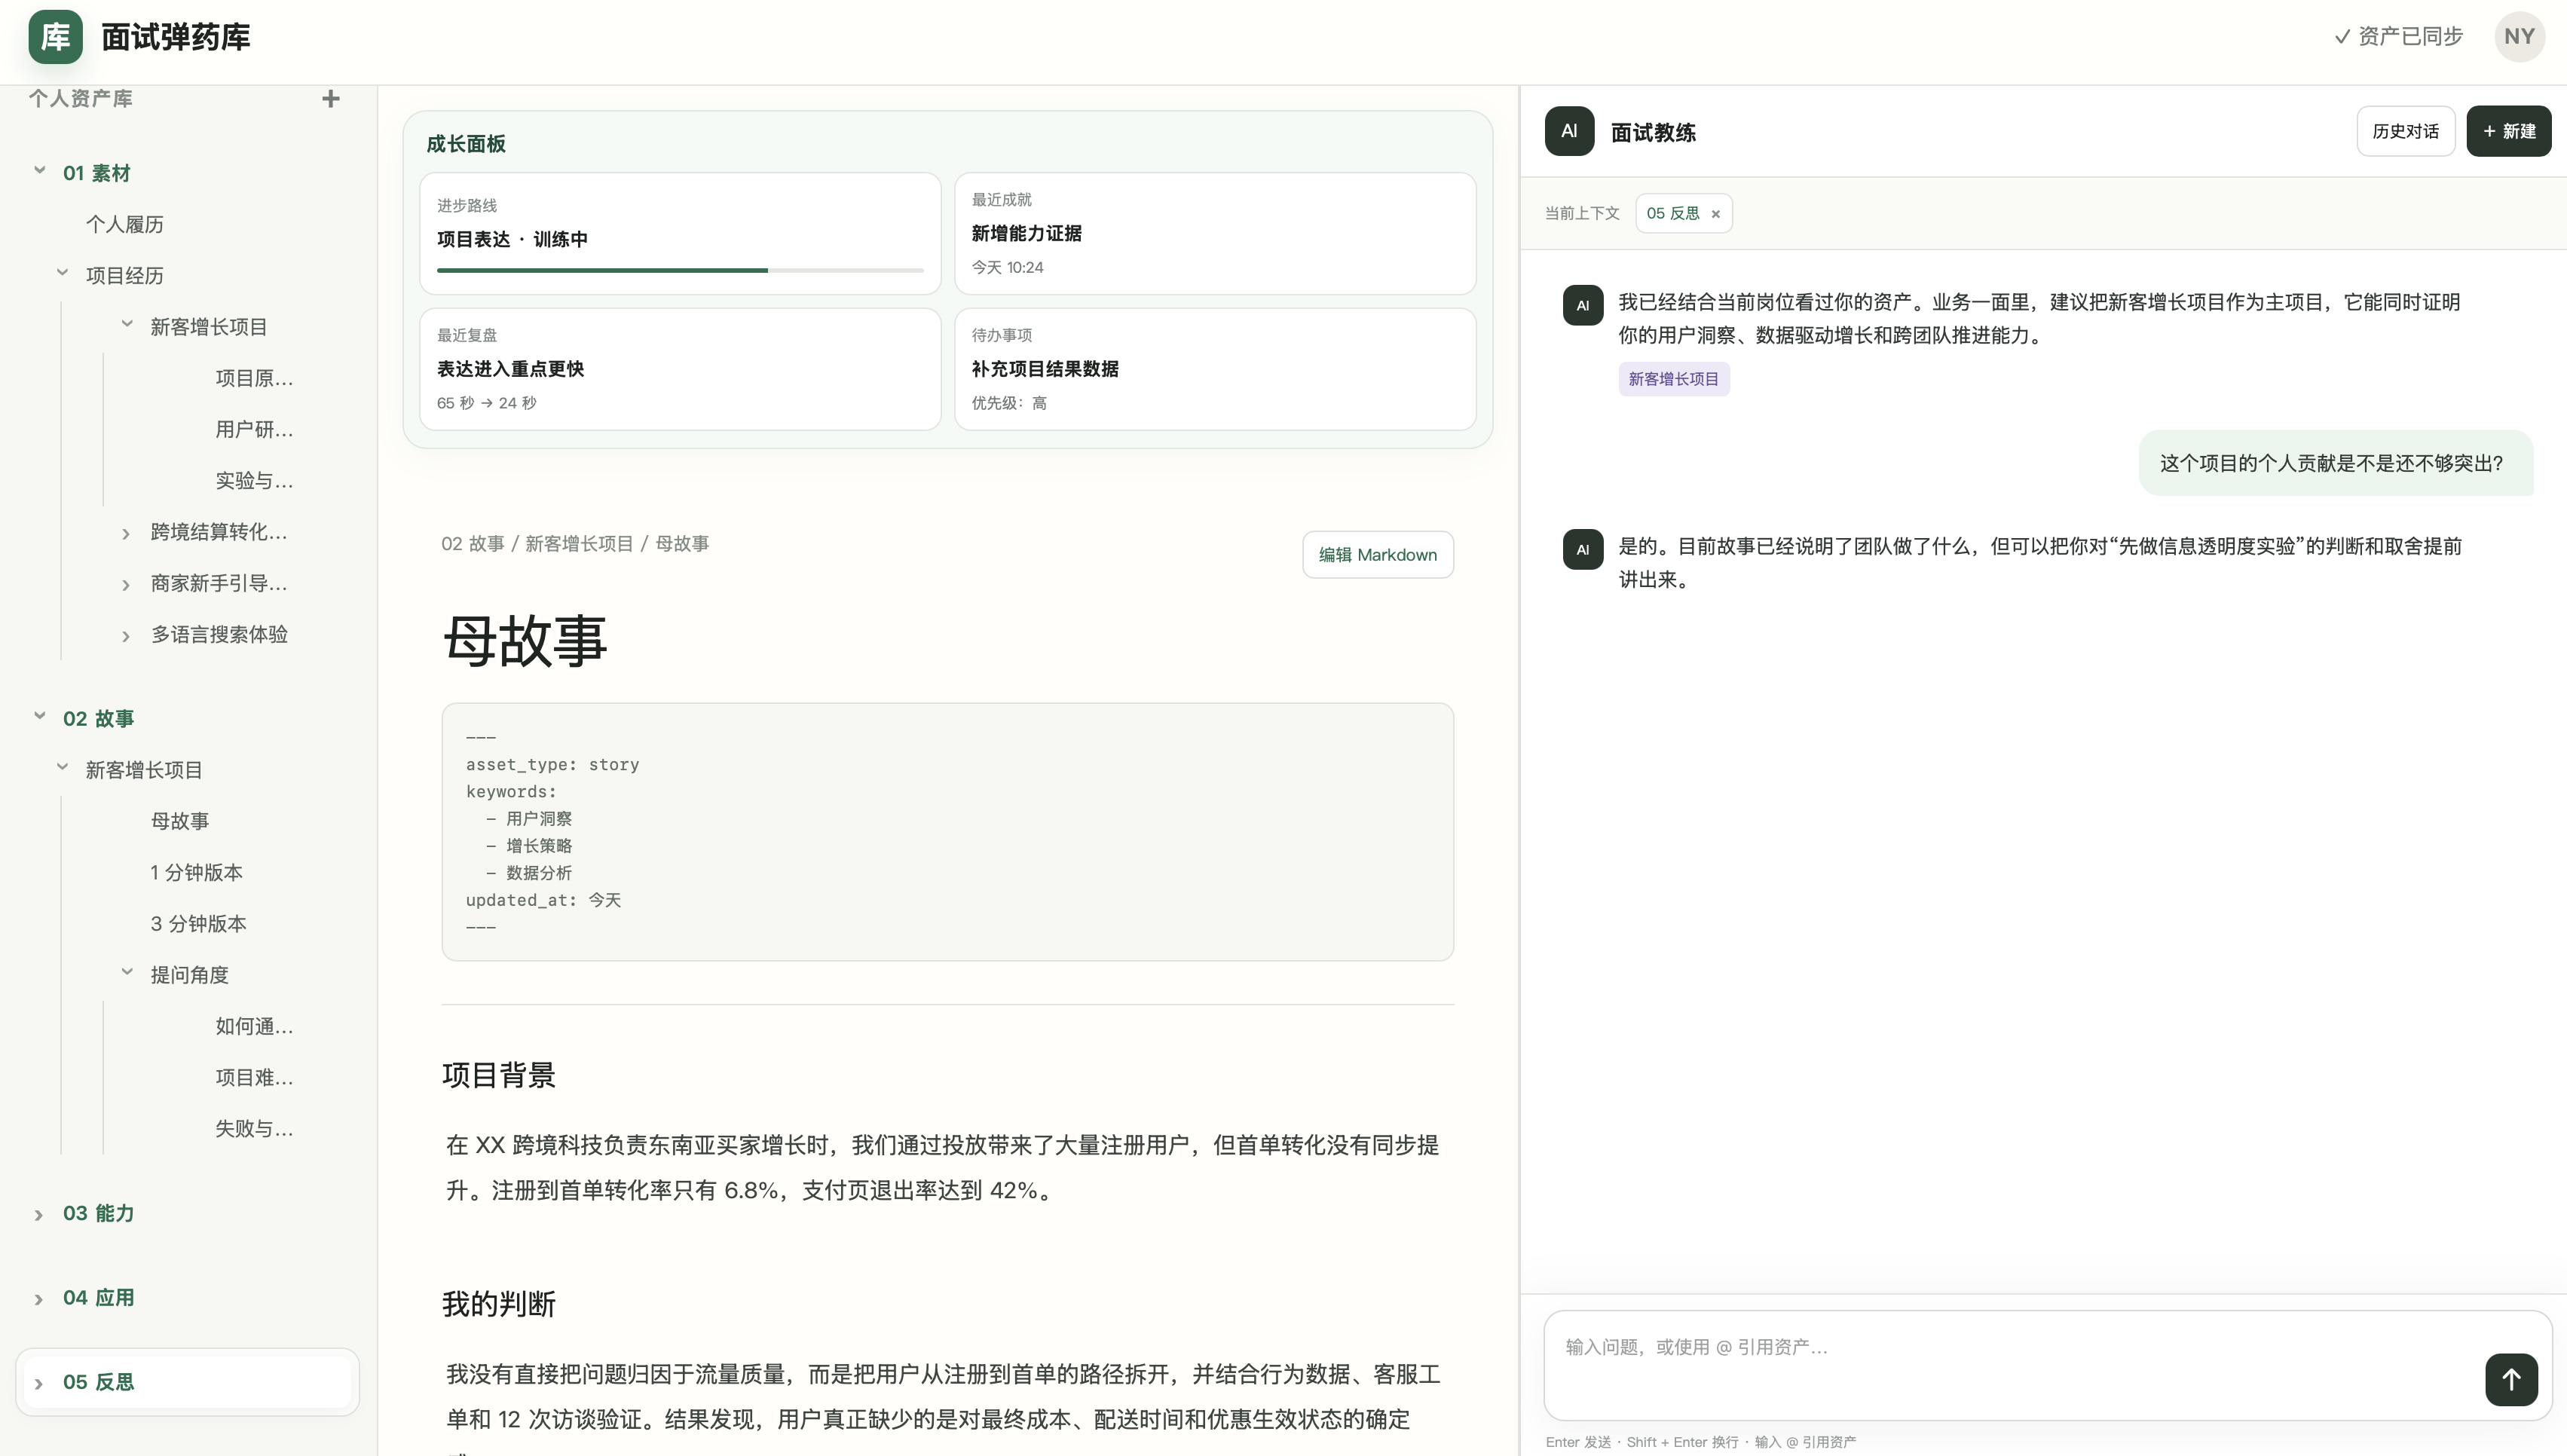Open the NY user avatar
Image resolution: width=2567 pixels, height=1456 pixels.
(2519, 37)
